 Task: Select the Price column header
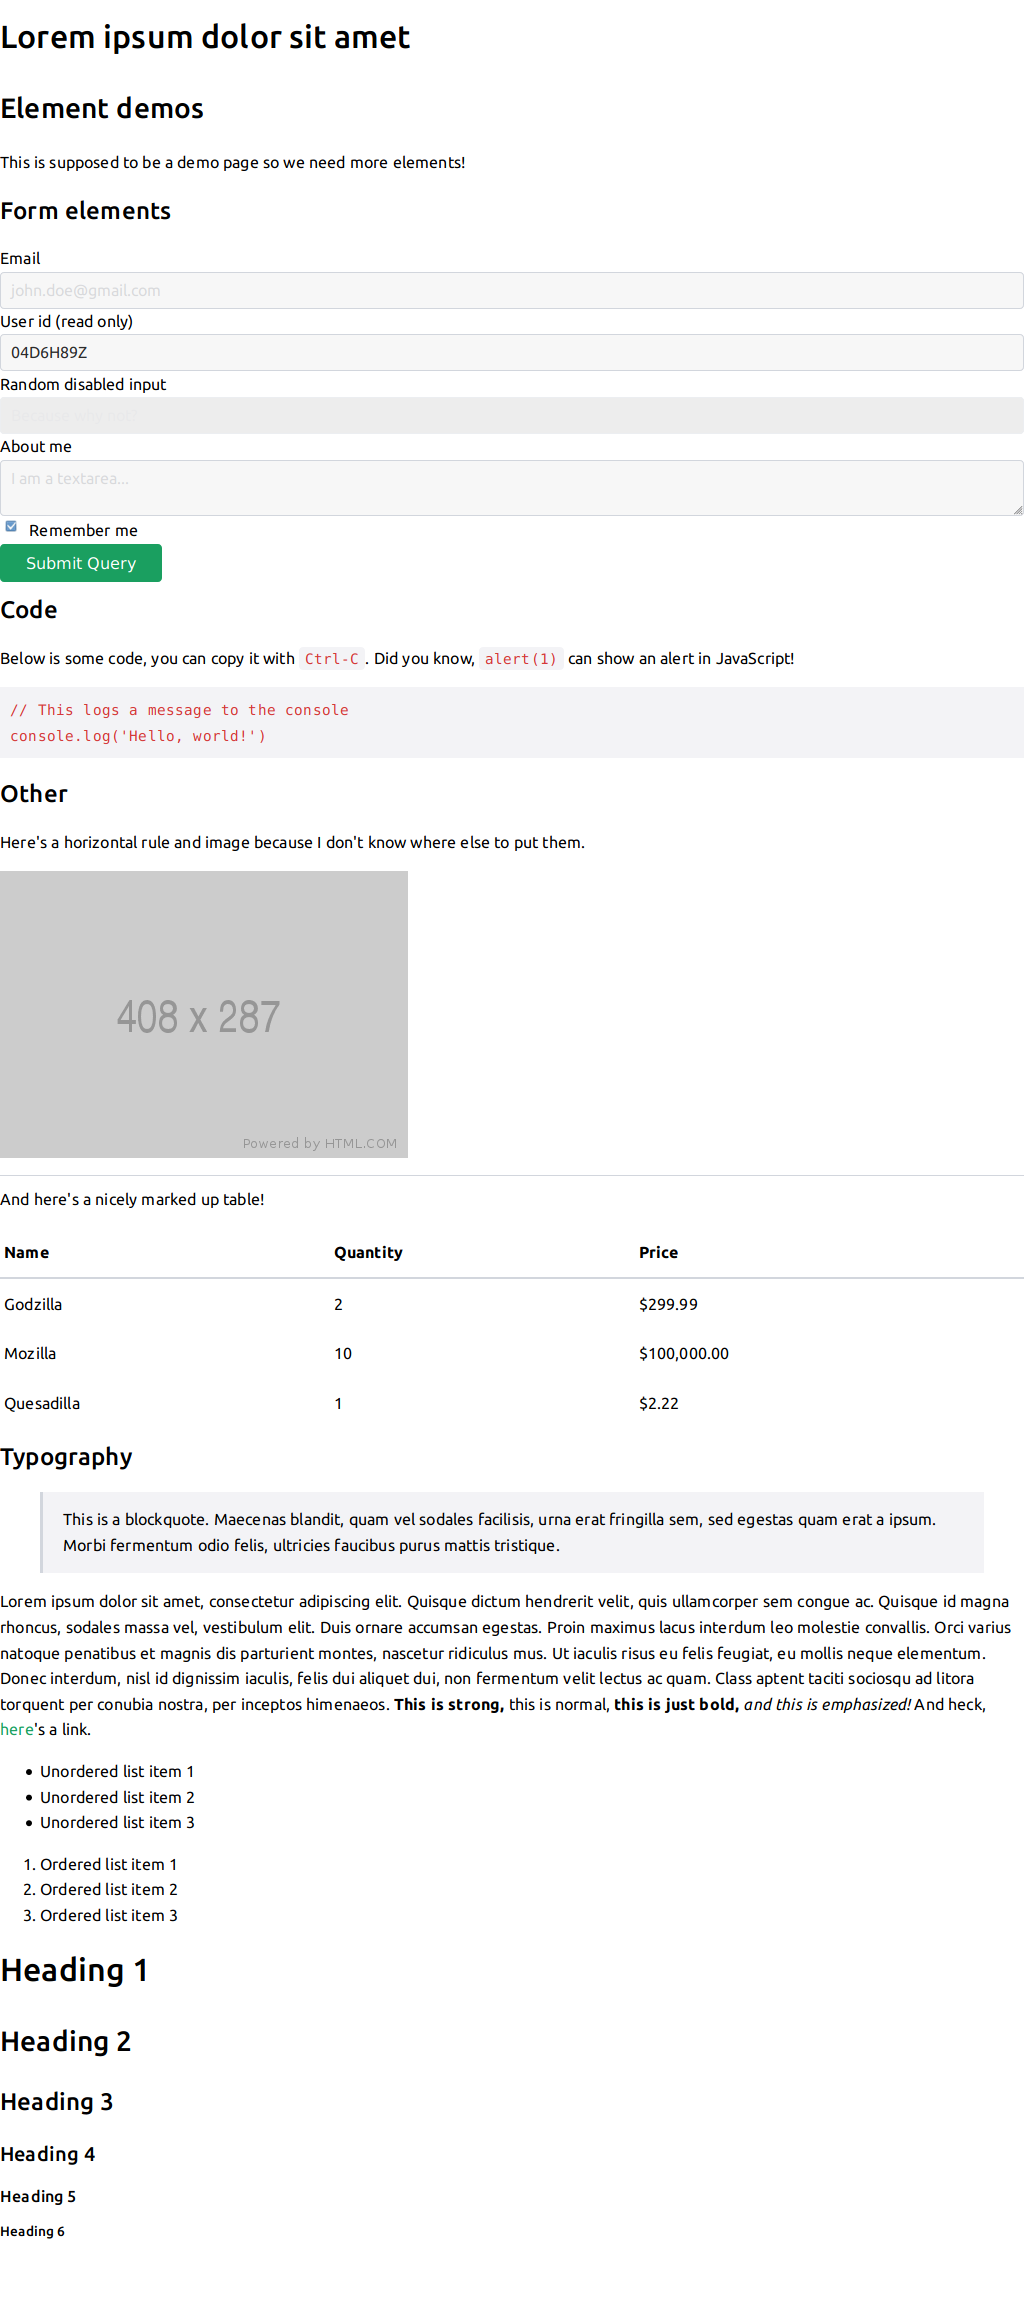pos(658,1252)
